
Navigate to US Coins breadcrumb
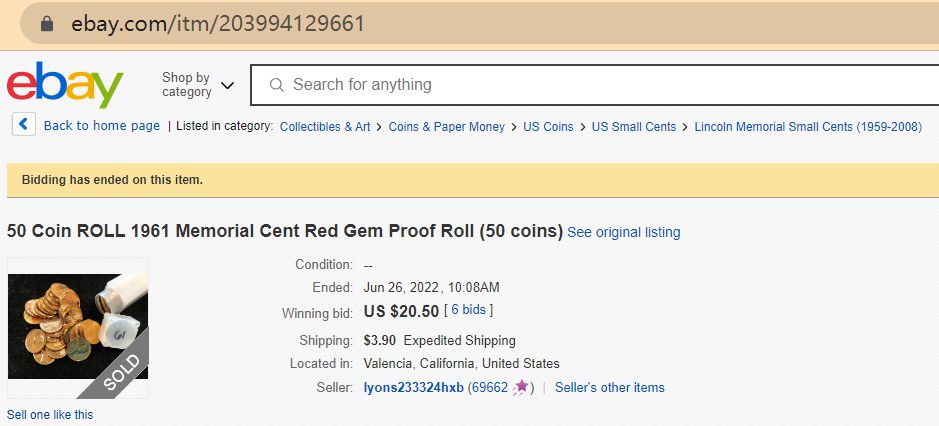(x=548, y=127)
